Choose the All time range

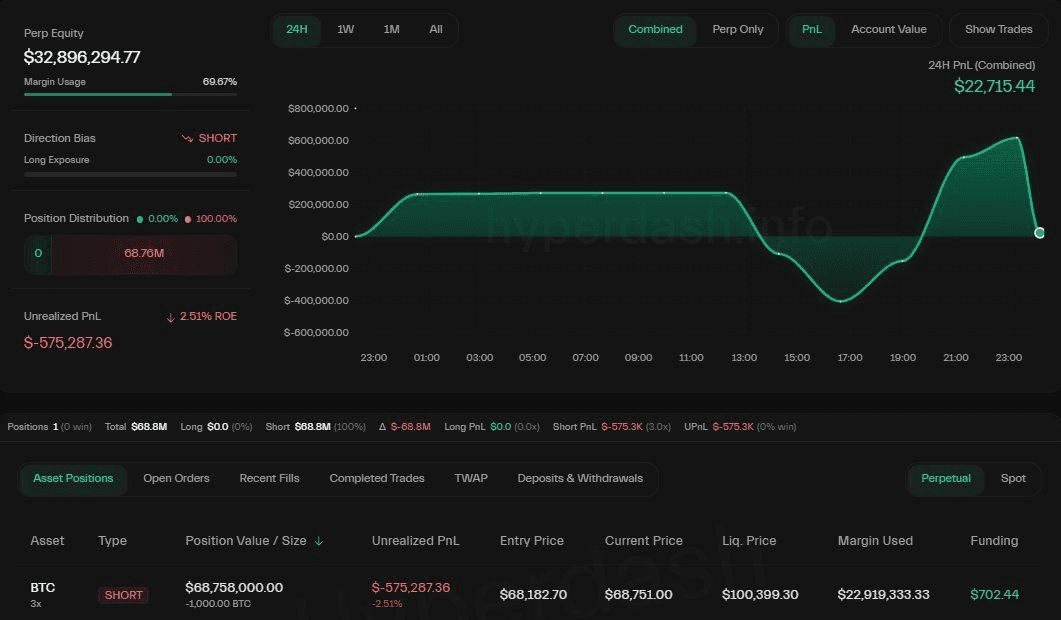pyautogui.click(x=436, y=30)
